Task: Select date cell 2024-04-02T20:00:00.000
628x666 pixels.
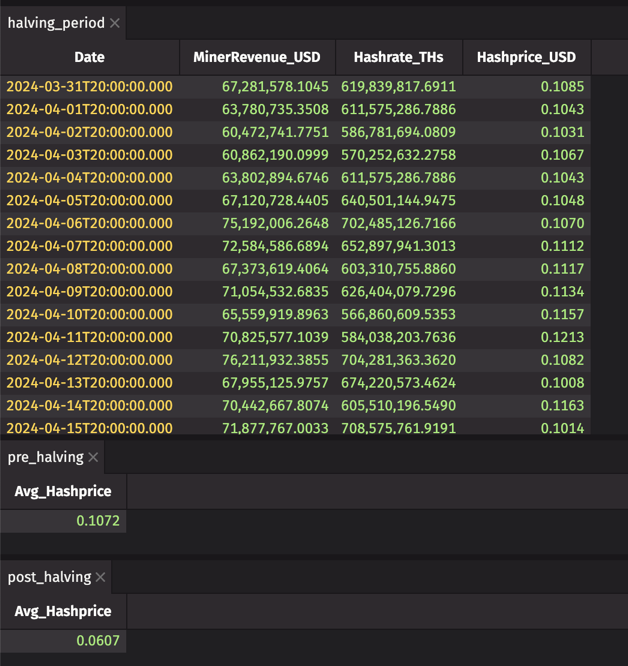Action: pyautogui.click(x=90, y=132)
